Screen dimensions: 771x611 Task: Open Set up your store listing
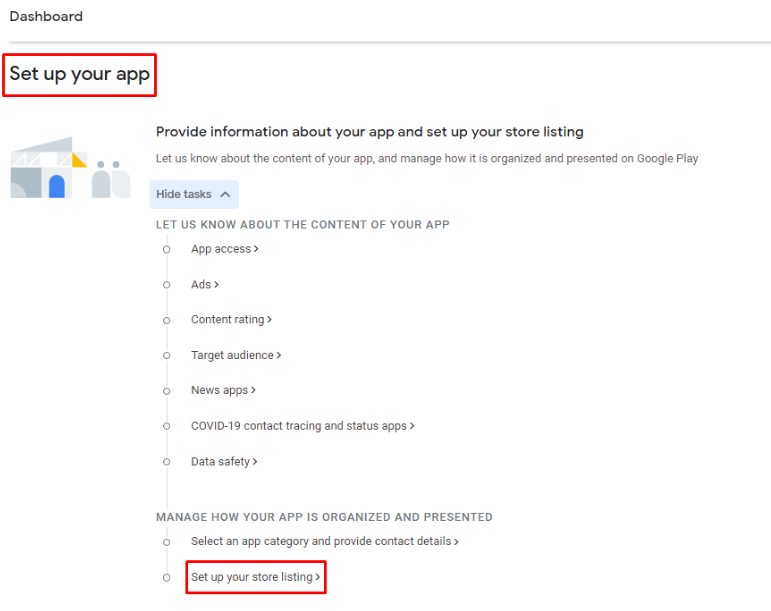click(x=253, y=577)
